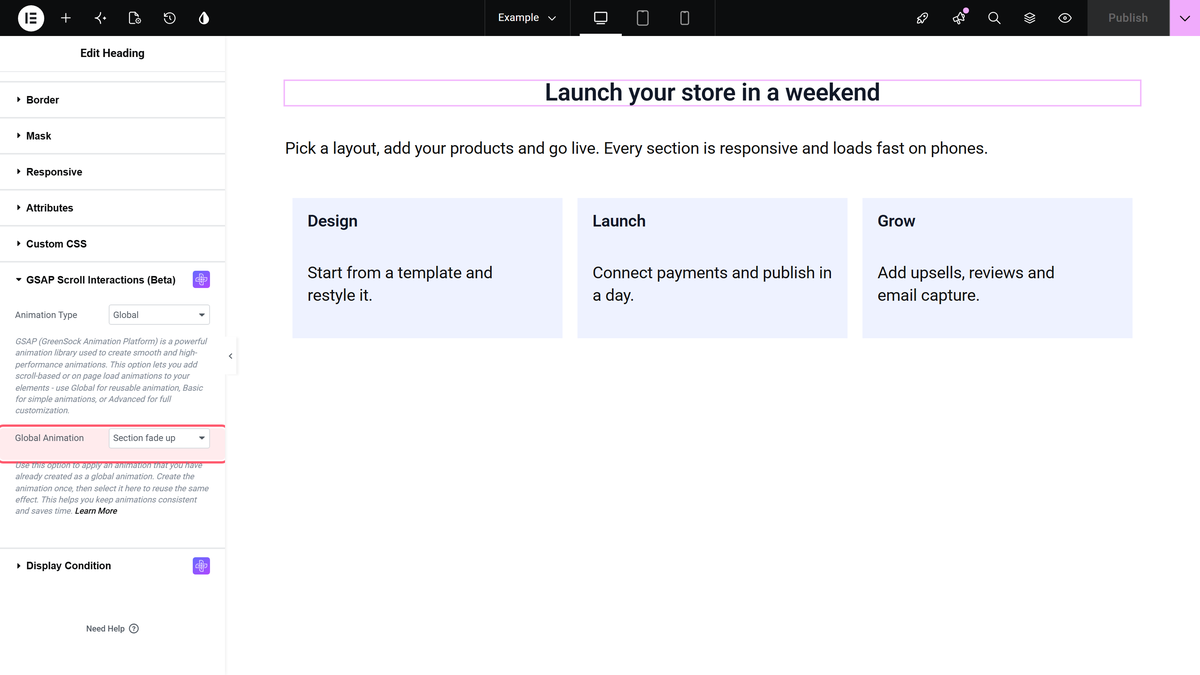Expand the Responsive section

click(x=112, y=172)
